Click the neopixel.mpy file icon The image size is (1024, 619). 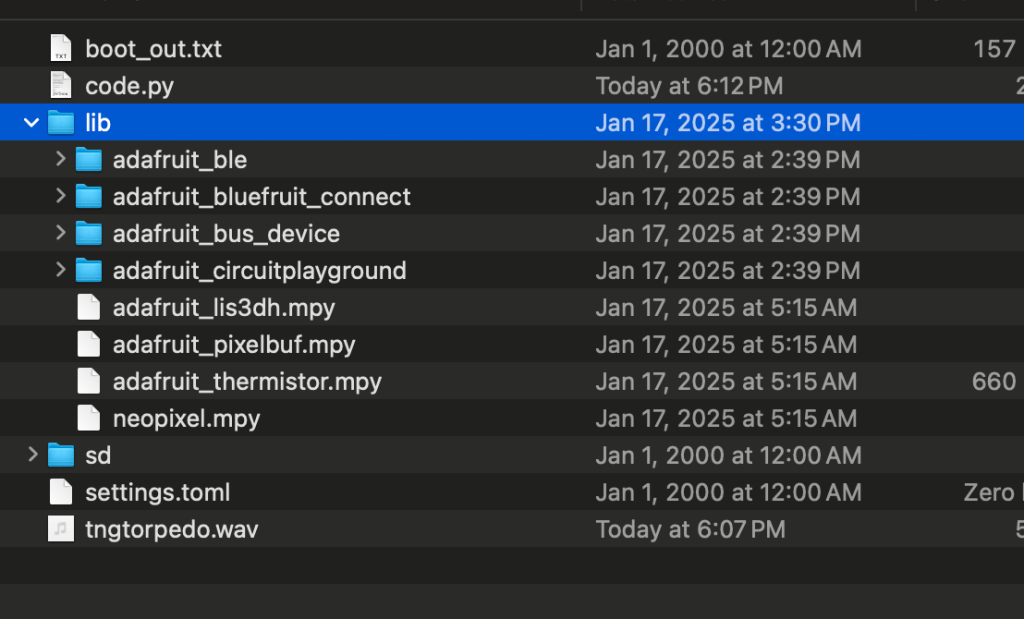(x=89, y=418)
